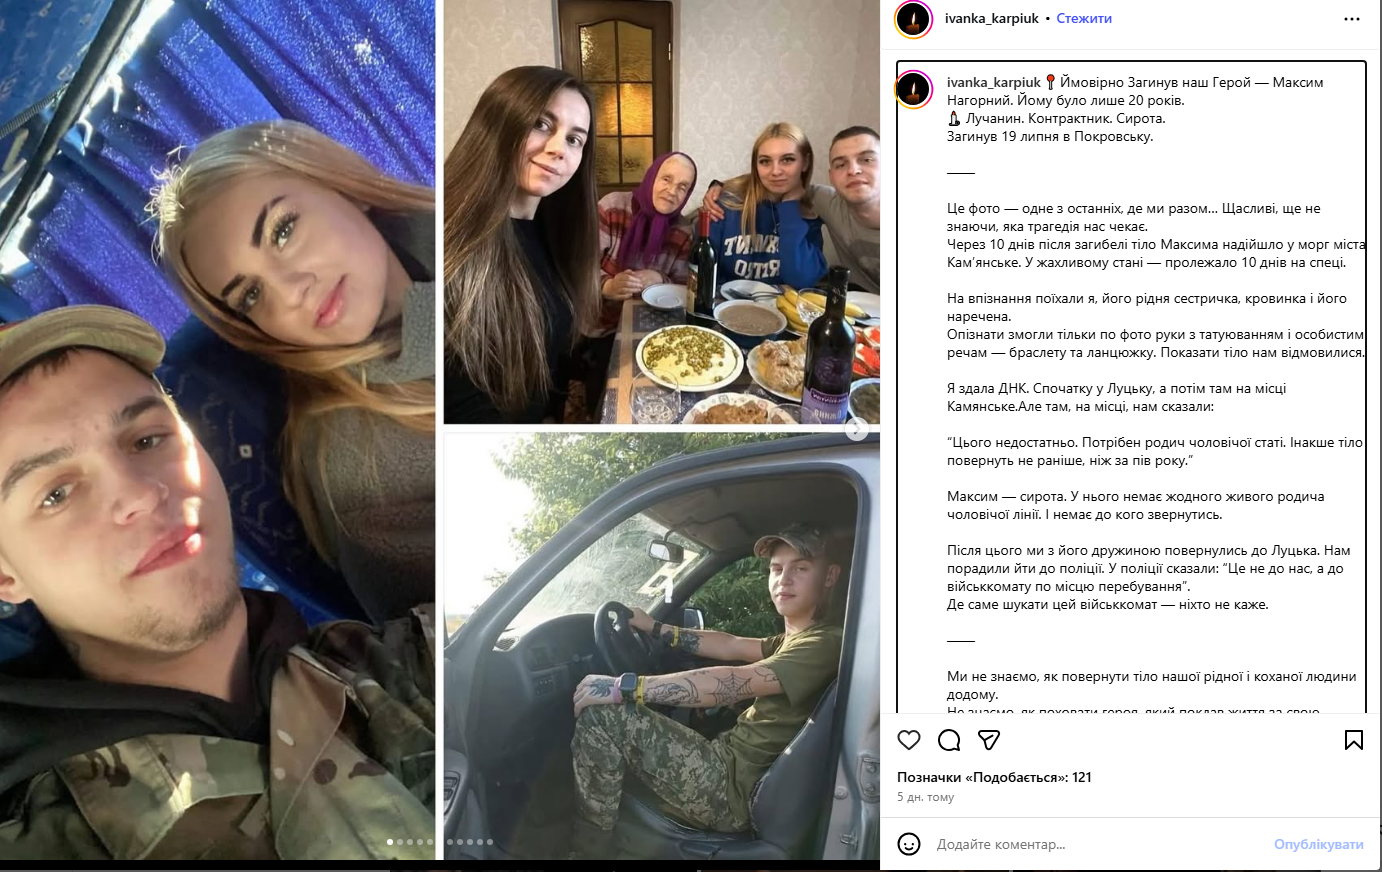Viewport: 1382px width, 872px height.
Task: Open the ivanka_karpiuk username at the caption start
Action: (x=994, y=82)
